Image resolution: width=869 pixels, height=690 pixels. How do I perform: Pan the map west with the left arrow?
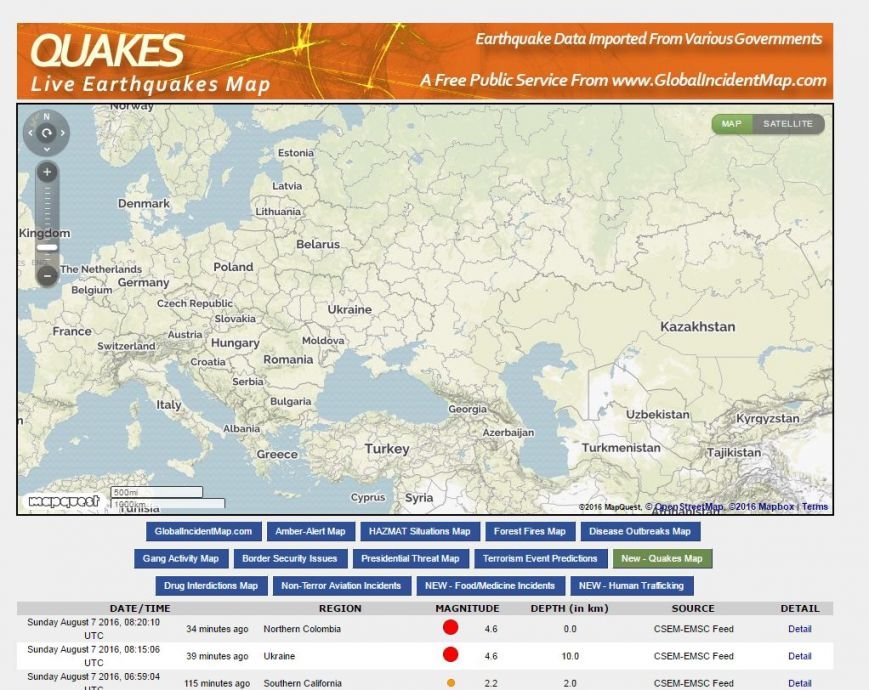30,133
